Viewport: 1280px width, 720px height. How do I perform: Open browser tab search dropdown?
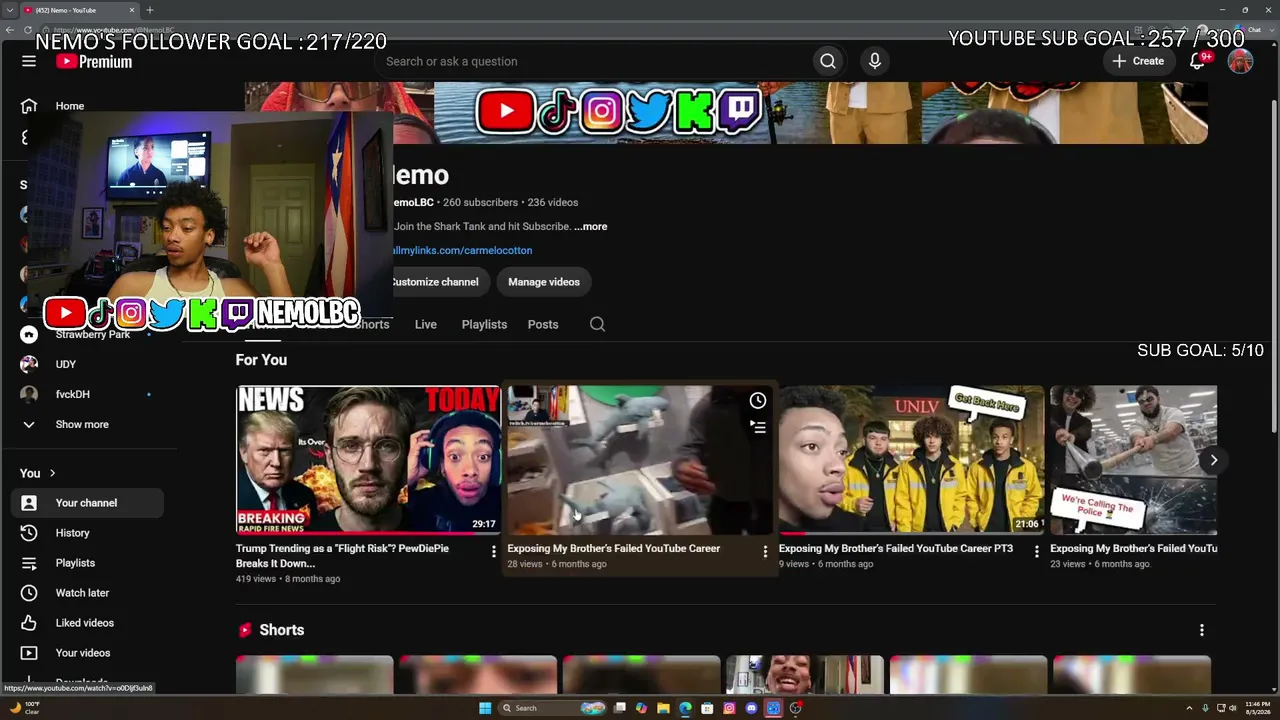click(10, 10)
